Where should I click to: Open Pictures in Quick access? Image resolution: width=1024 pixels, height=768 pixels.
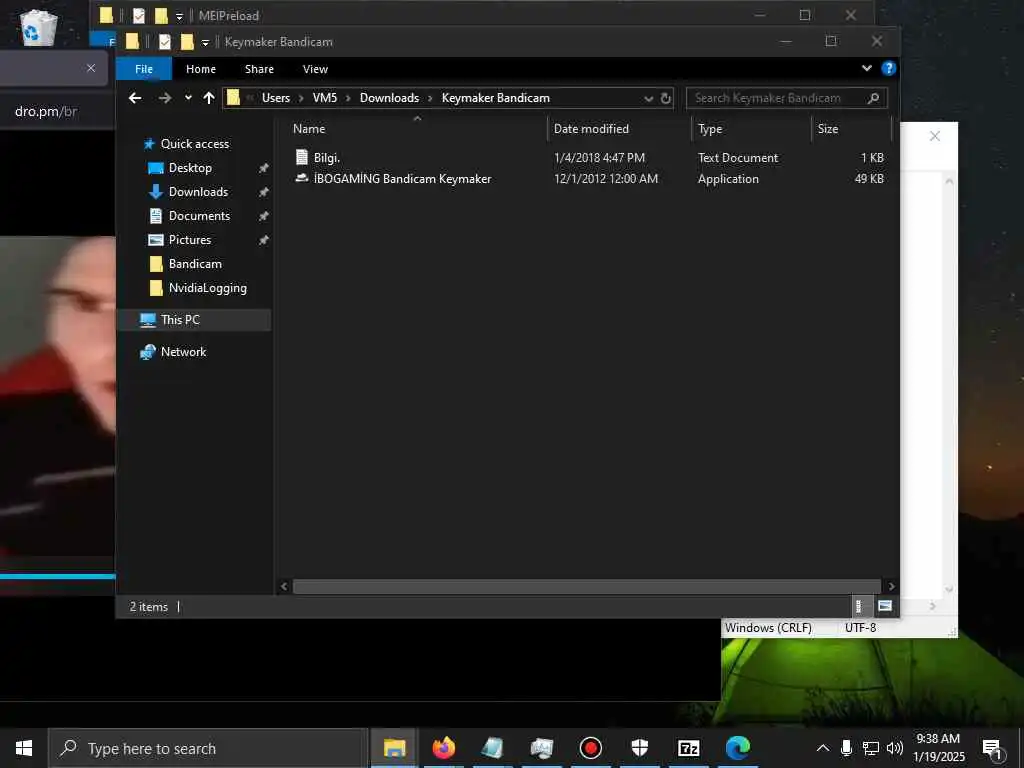pos(189,240)
